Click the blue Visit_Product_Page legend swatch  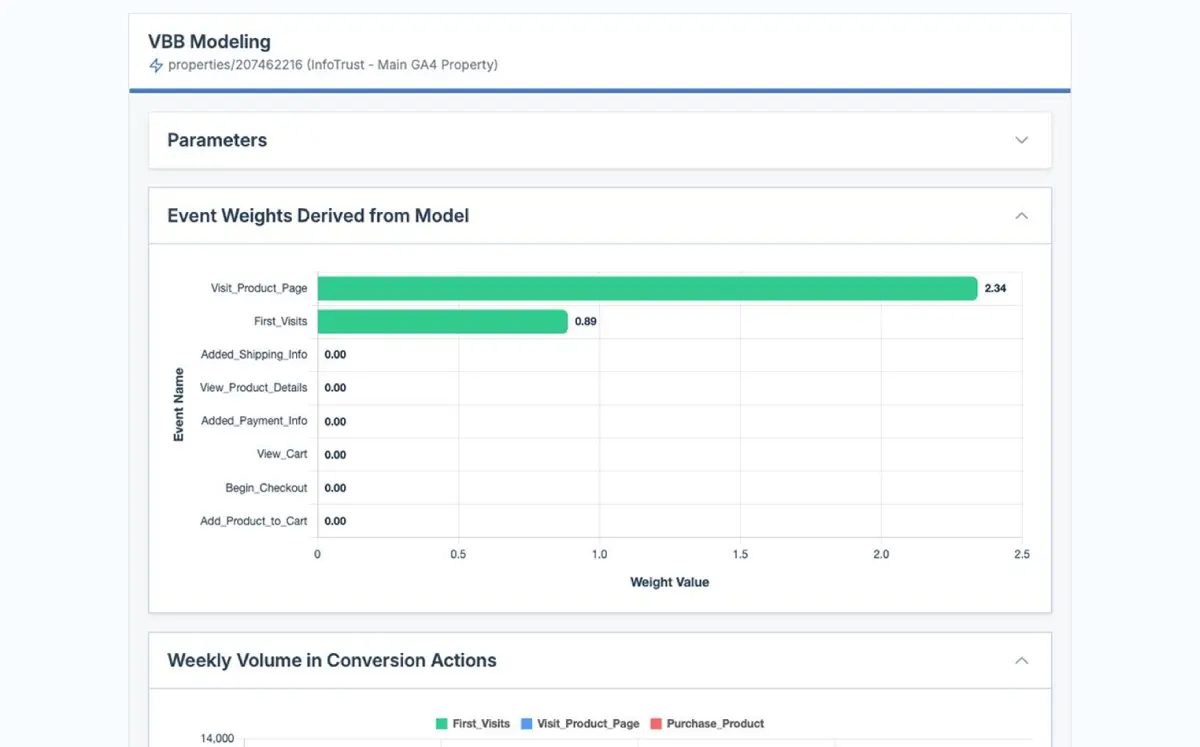(x=526, y=724)
